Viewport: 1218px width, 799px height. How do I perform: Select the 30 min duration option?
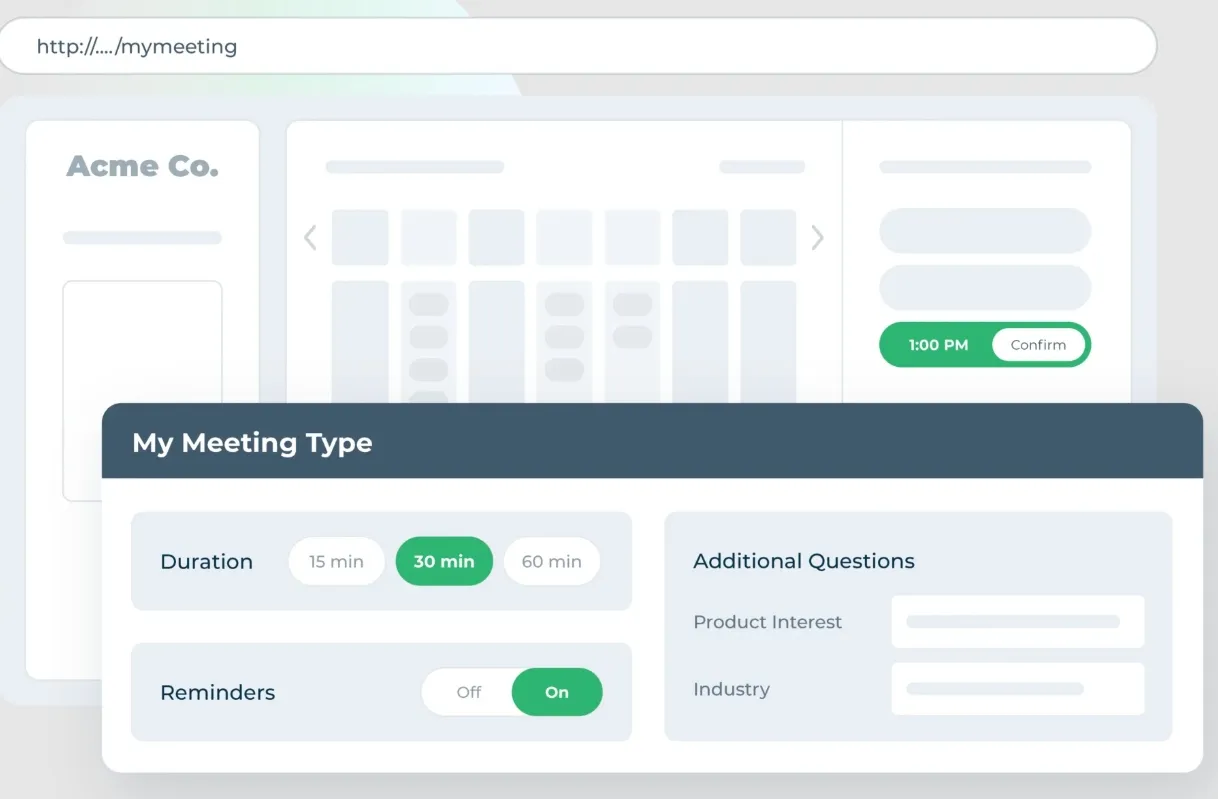pyautogui.click(x=444, y=562)
